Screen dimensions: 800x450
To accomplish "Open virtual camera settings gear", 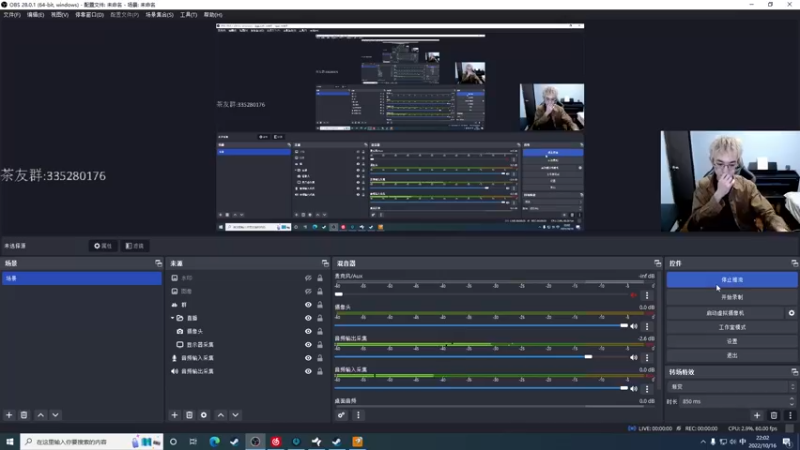I will tap(791, 313).
